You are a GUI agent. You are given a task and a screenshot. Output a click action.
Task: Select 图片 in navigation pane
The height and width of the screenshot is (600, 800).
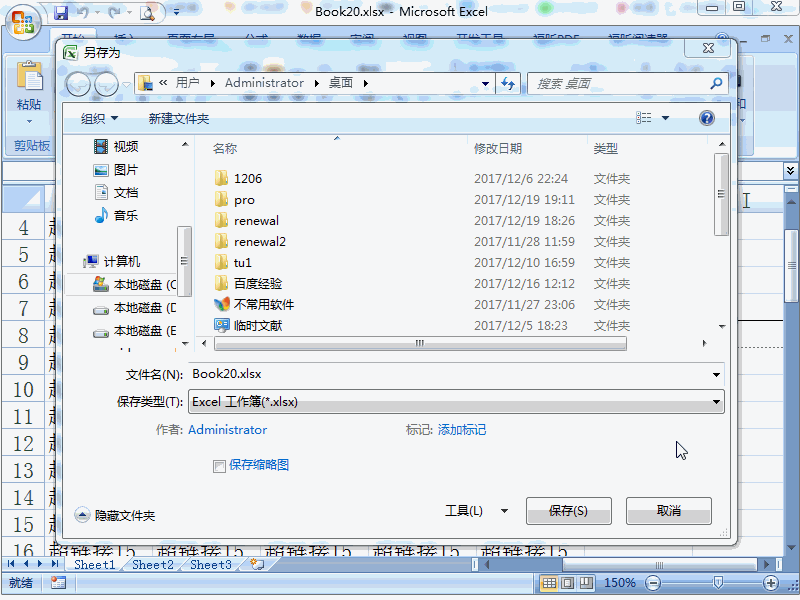116,169
